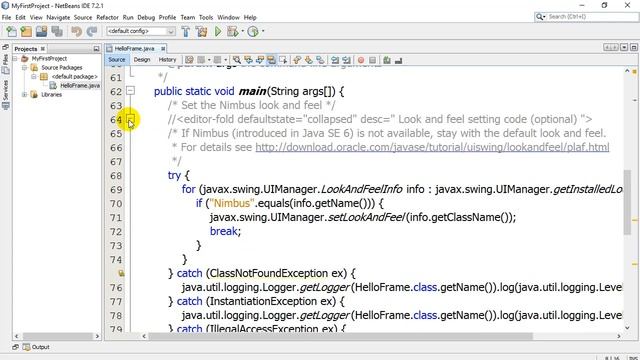Expand the Libraries tree node
Image resolution: width=640 pixels, height=360 pixels.
coord(24,95)
